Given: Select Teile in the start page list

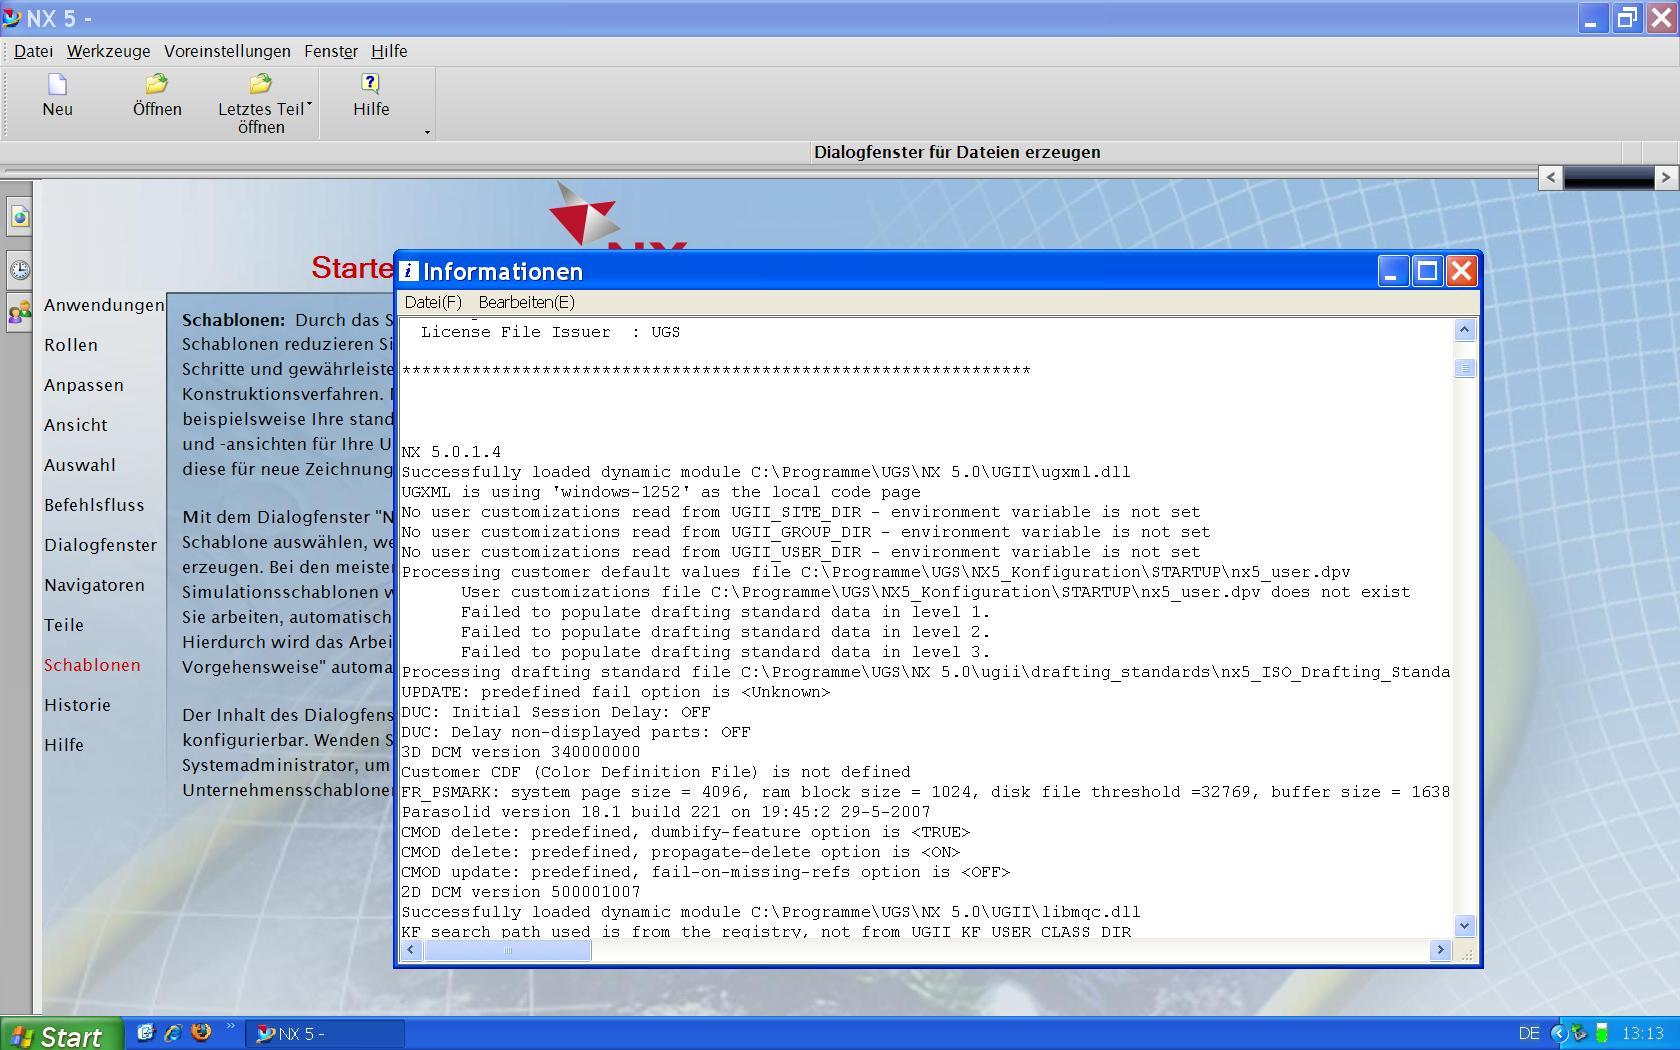Looking at the screenshot, I should [x=64, y=625].
